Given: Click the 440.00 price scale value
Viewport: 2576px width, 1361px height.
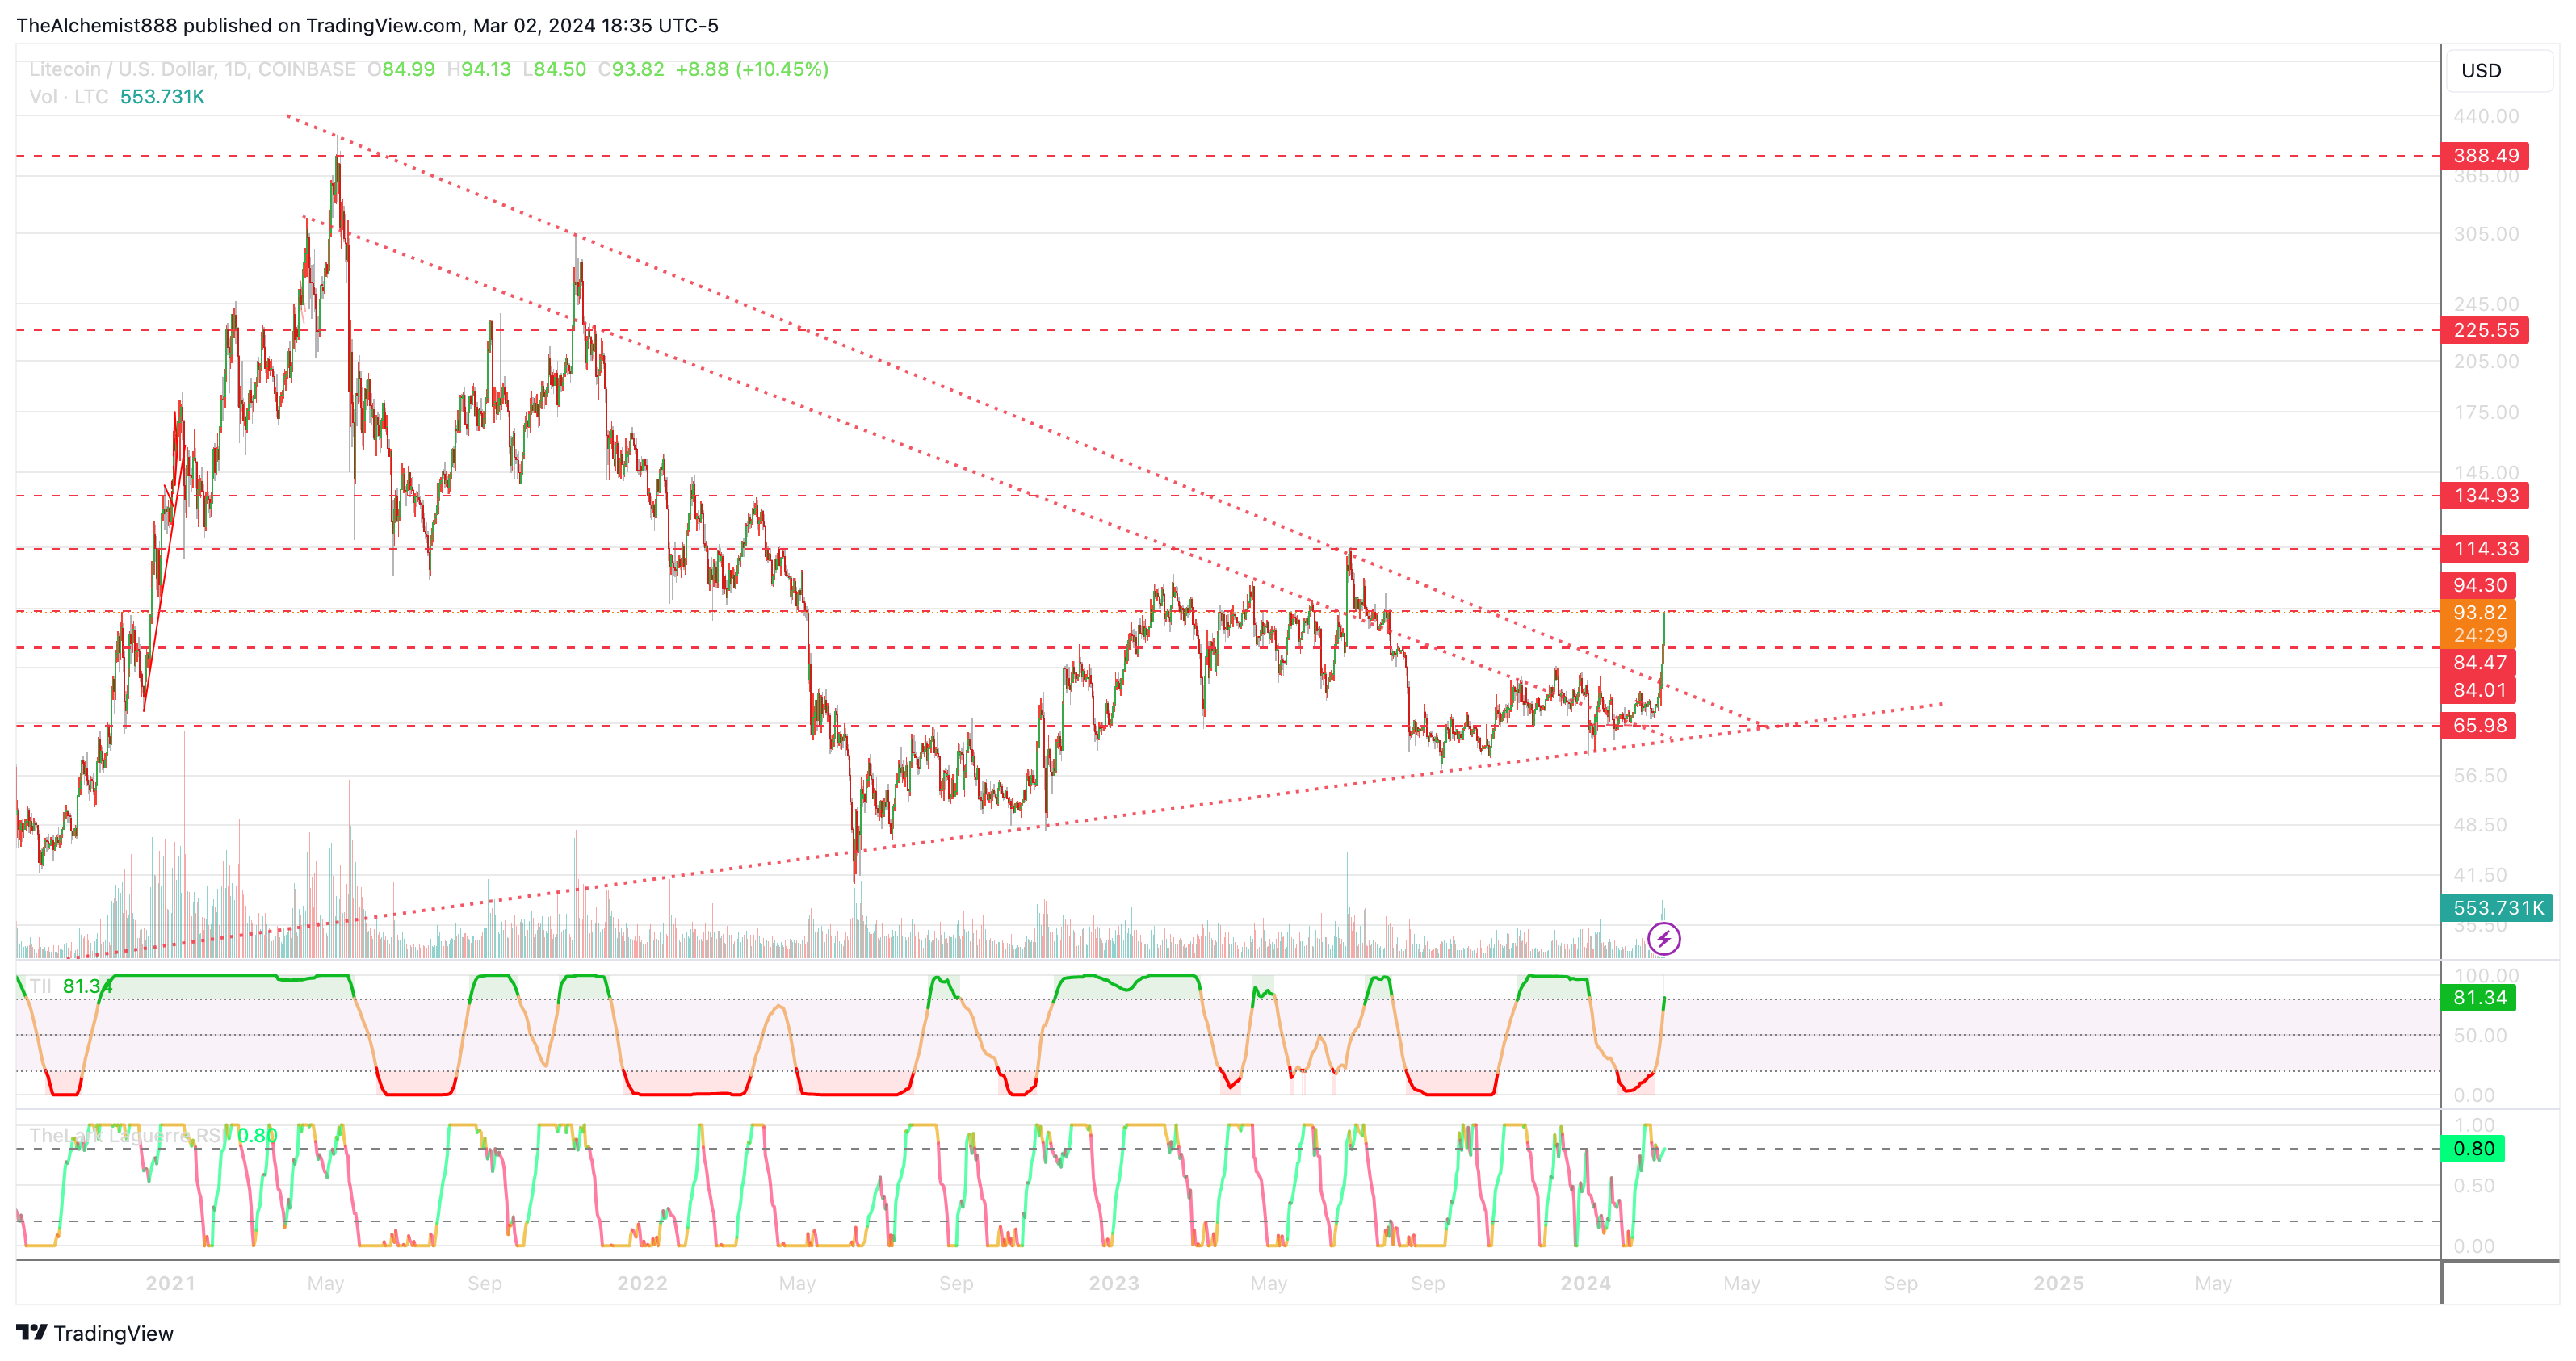Looking at the screenshot, I should [x=2486, y=116].
